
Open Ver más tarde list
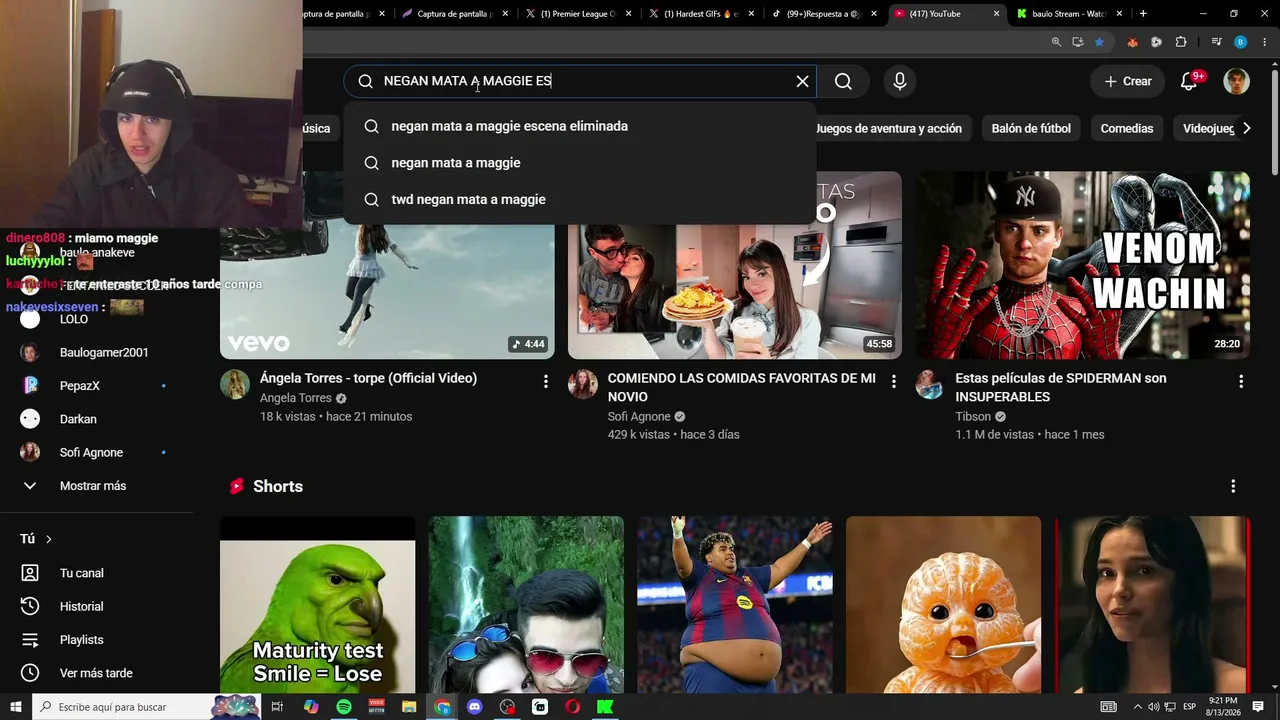[x=96, y=673]
